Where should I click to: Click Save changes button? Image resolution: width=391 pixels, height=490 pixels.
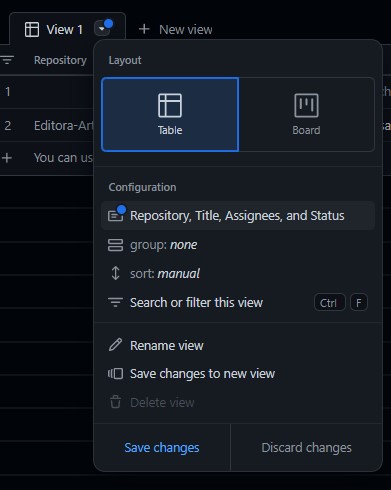click(162, 448)
